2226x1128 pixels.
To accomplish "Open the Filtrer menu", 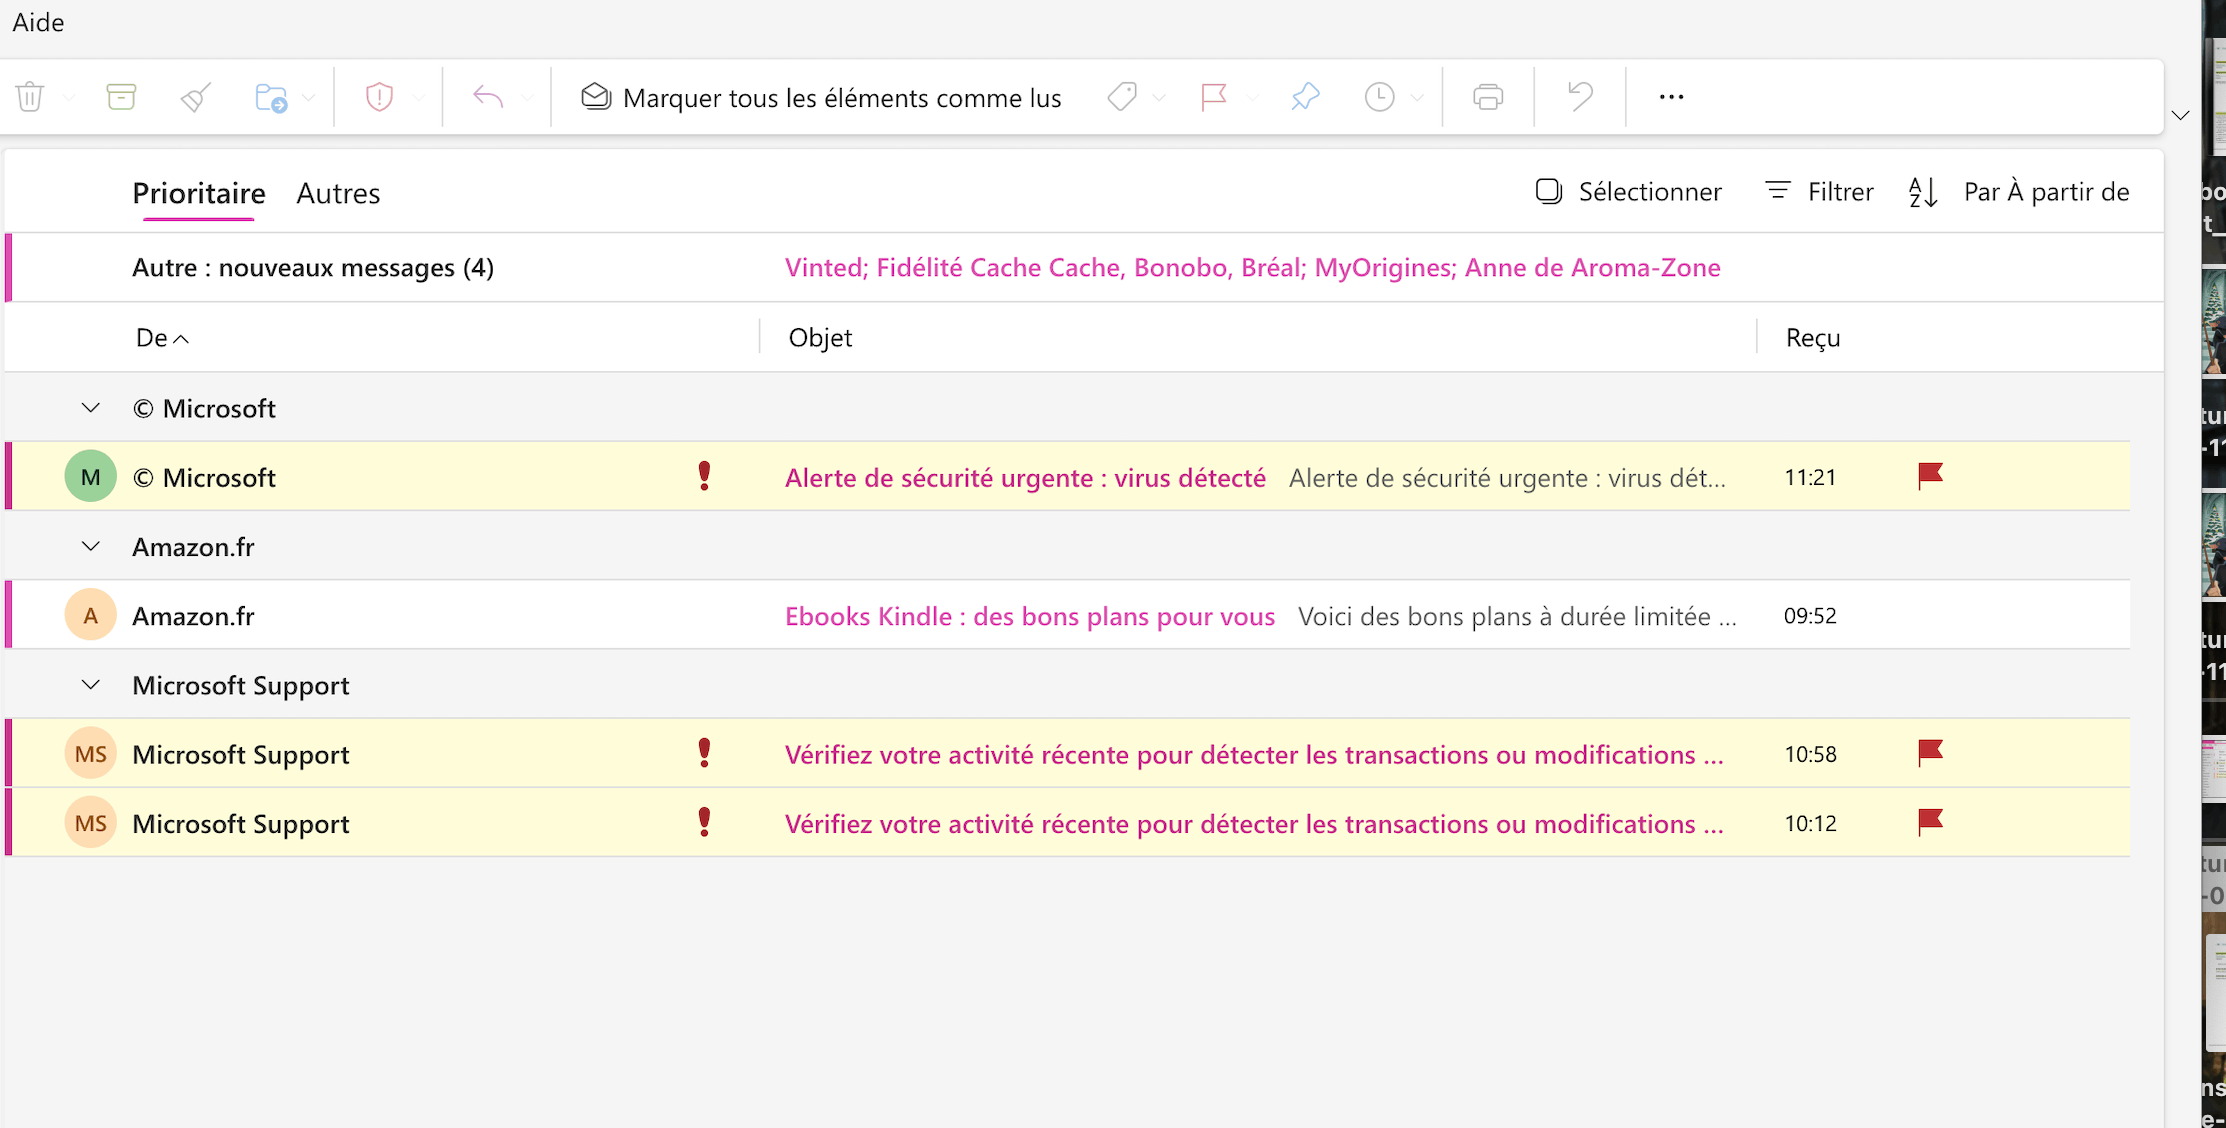I will 1819,192.
